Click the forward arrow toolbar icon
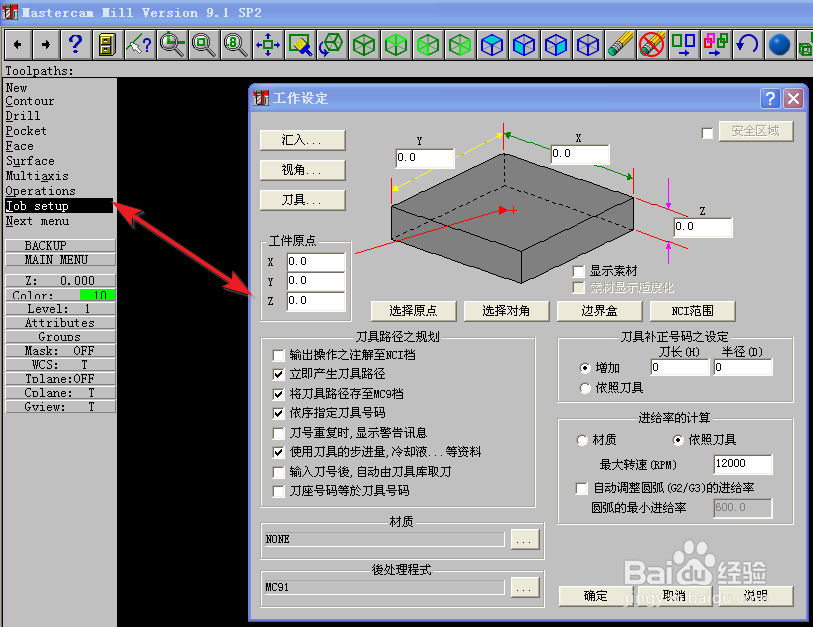 click(46, 45)
